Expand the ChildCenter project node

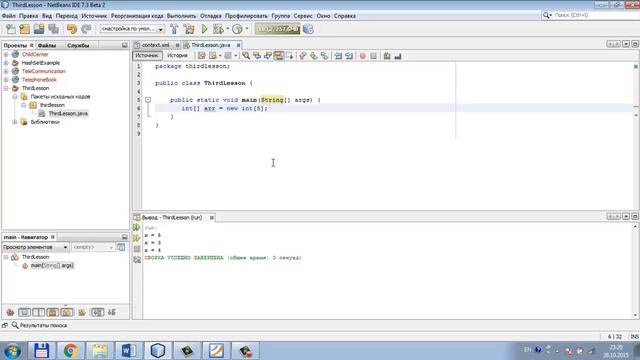tap(6, 54)
